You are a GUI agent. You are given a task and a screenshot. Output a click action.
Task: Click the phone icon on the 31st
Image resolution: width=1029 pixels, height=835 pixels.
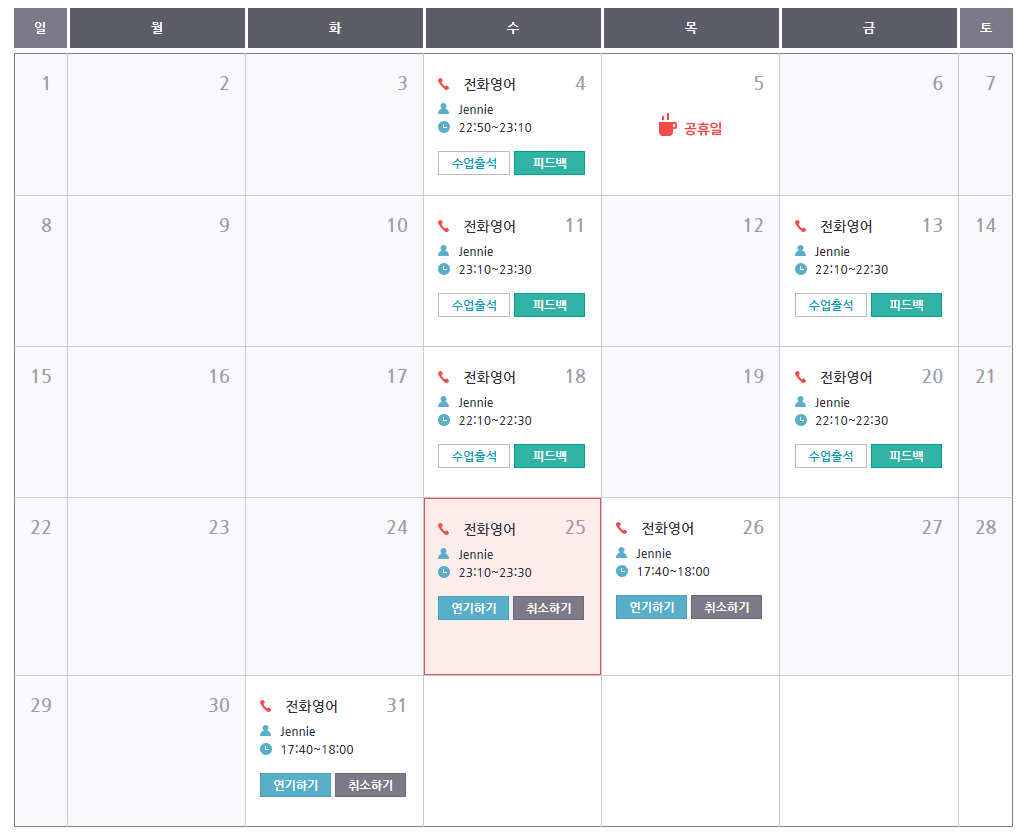click(265, 706)
